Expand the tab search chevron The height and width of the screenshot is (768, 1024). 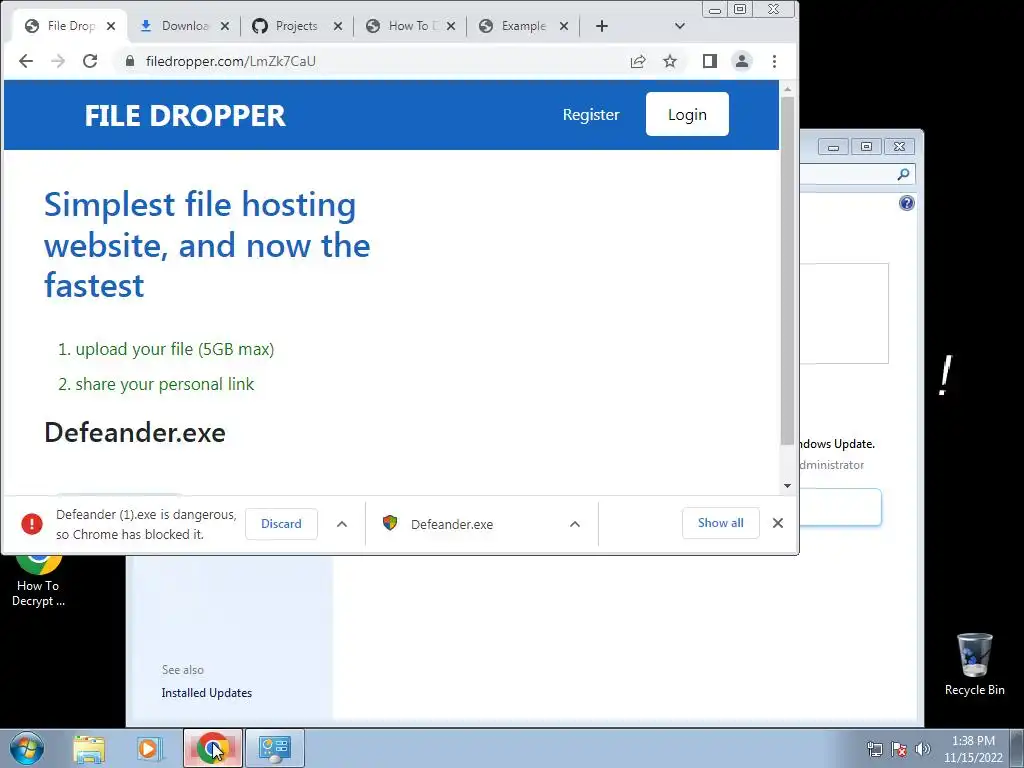coord(680,26)
